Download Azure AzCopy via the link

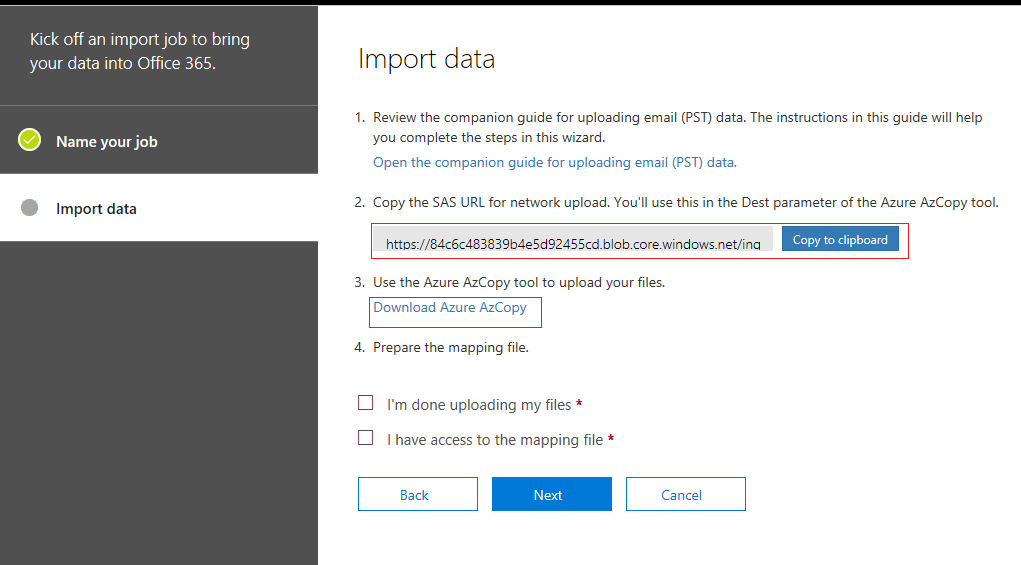pos(450,307)
